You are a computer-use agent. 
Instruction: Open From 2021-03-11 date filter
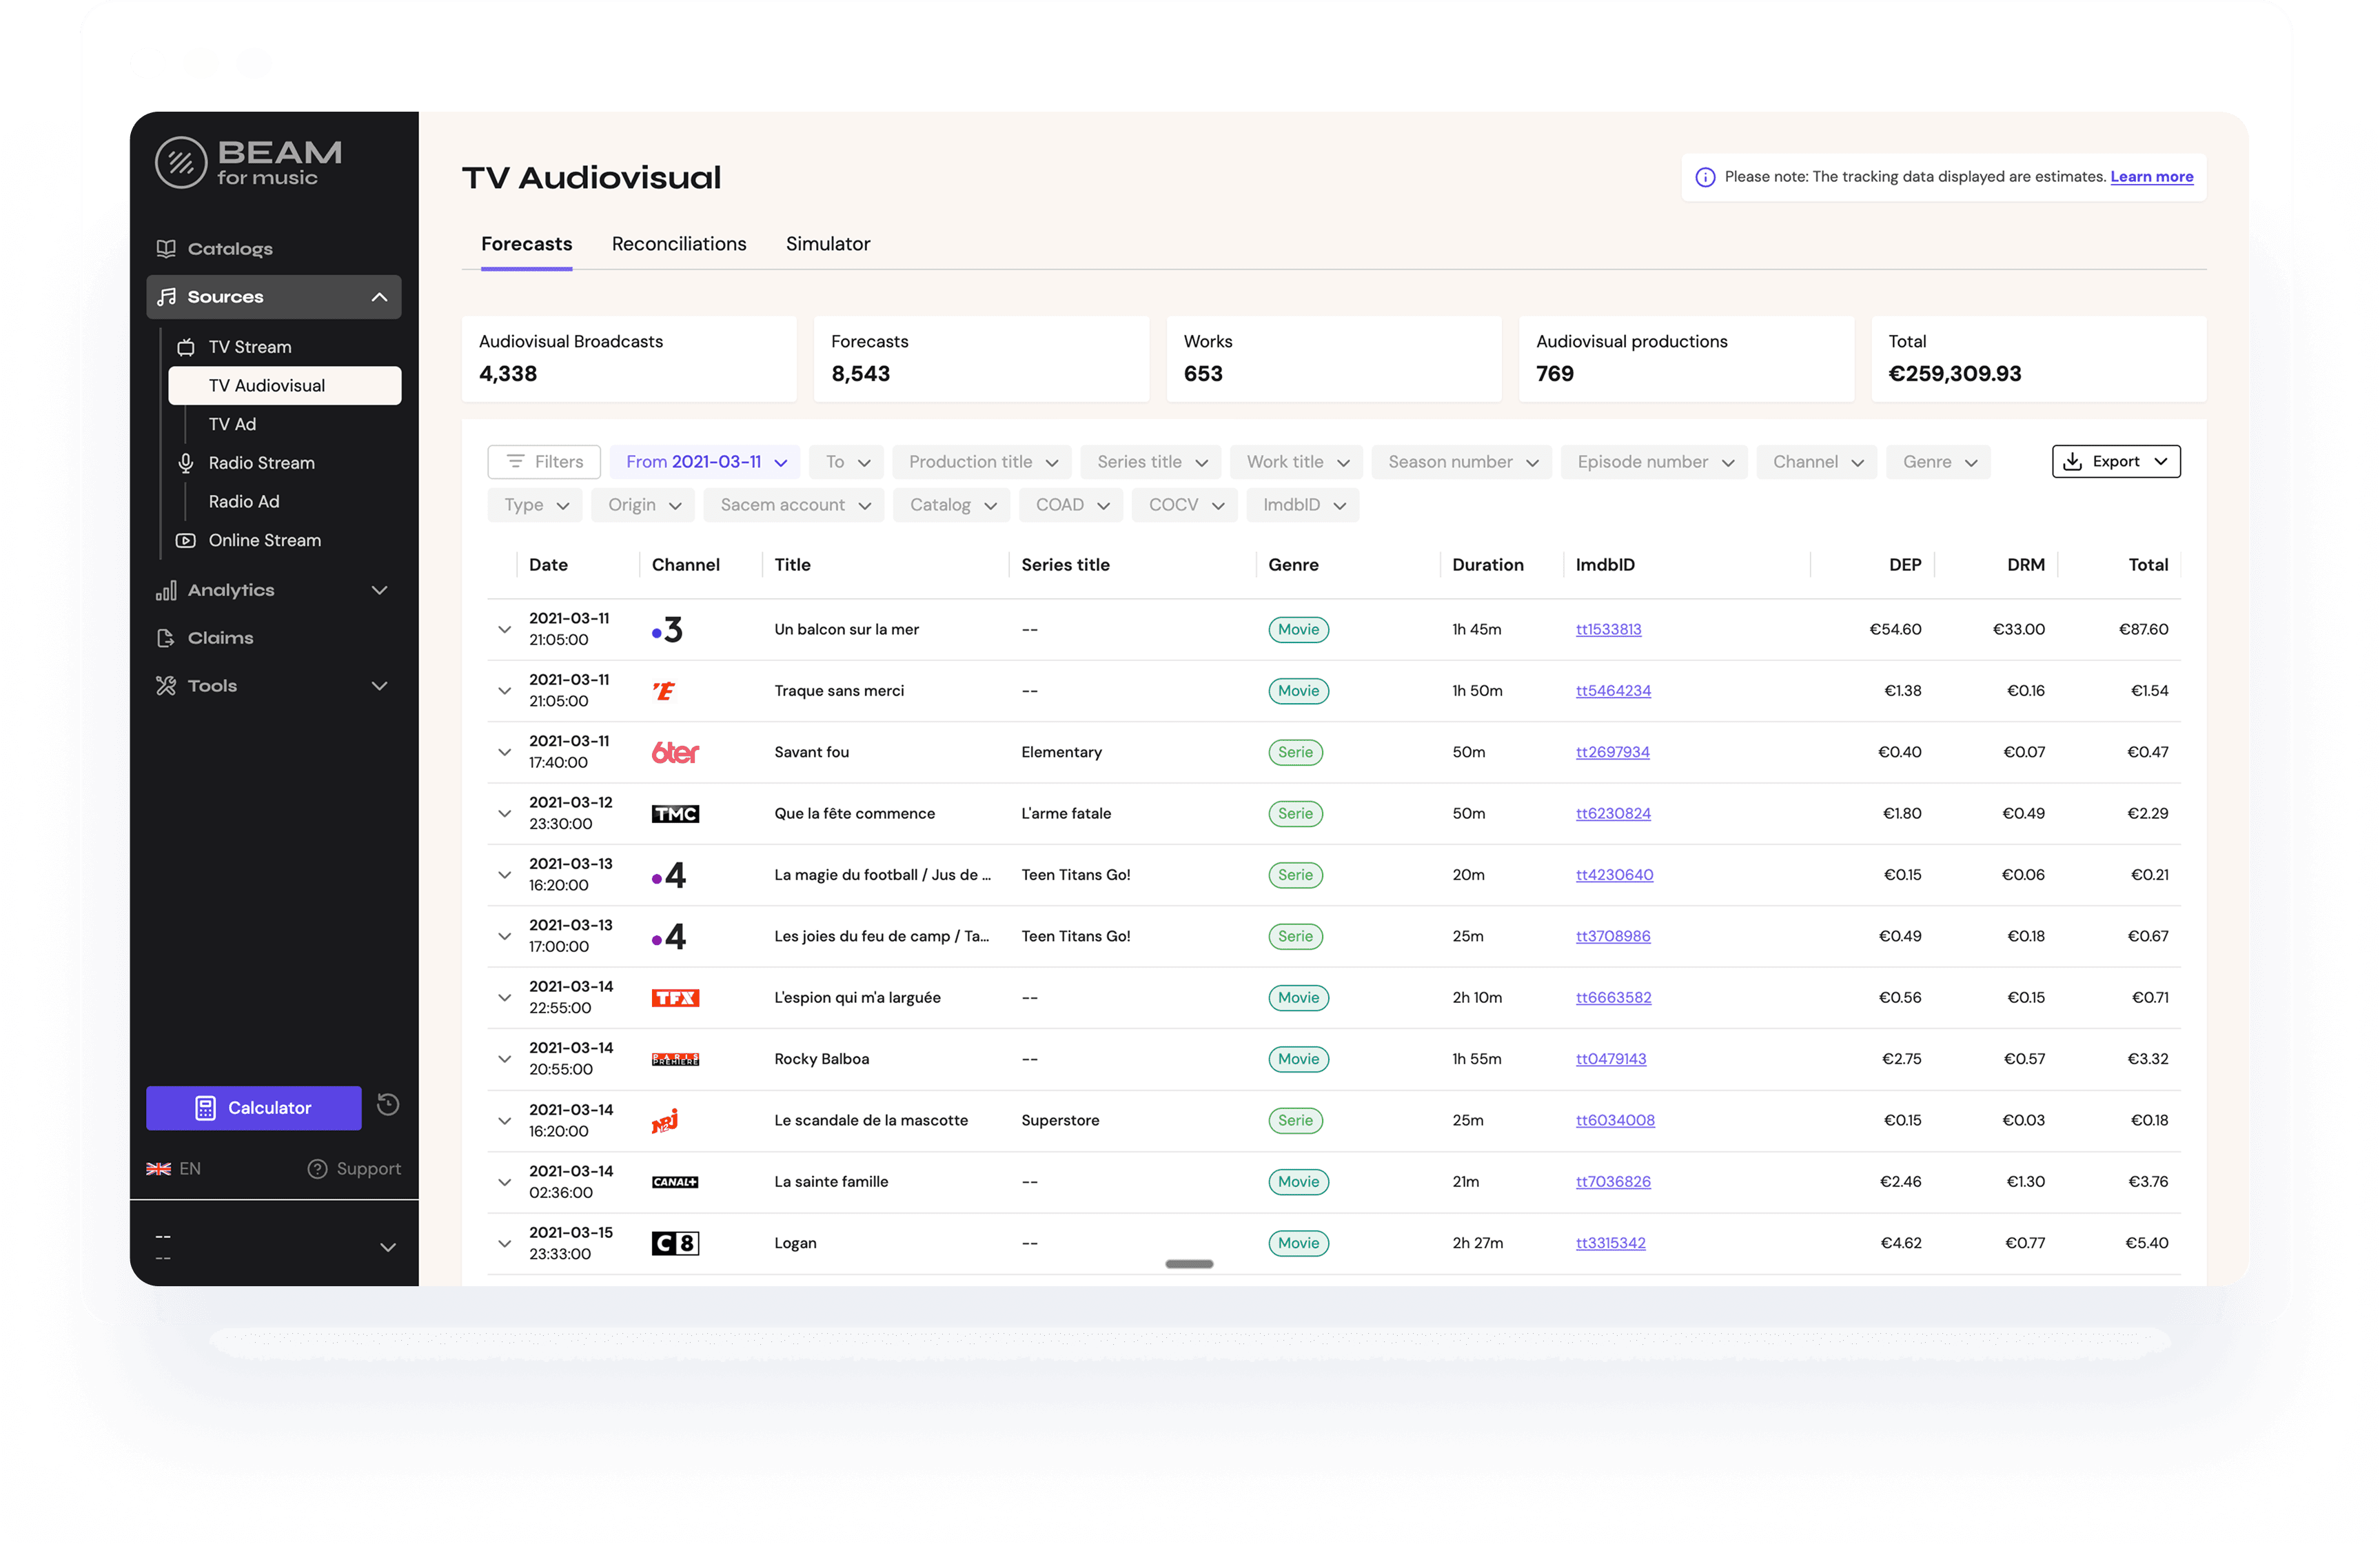[x=704, y=462]
